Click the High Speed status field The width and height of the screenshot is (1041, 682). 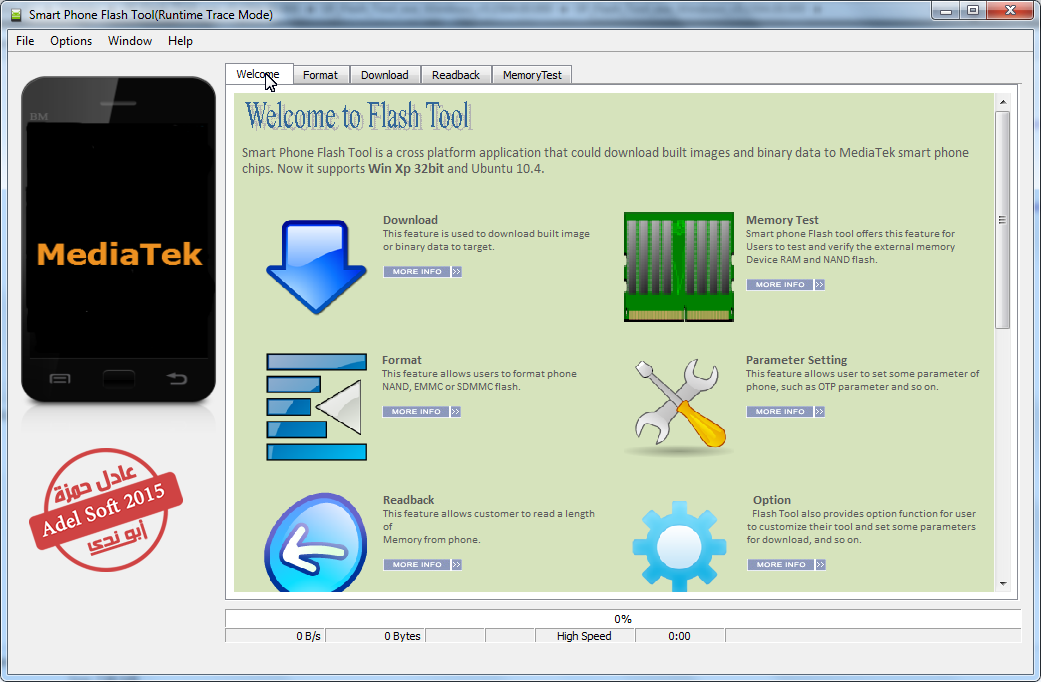585,636
